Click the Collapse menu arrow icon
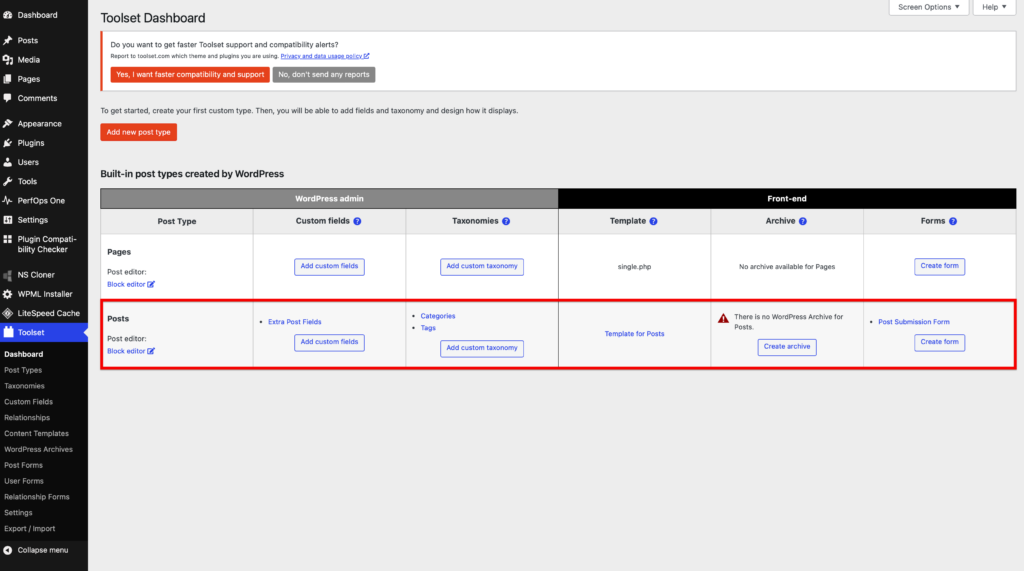This screenshot has height=571, width=1024. (8, 550)
